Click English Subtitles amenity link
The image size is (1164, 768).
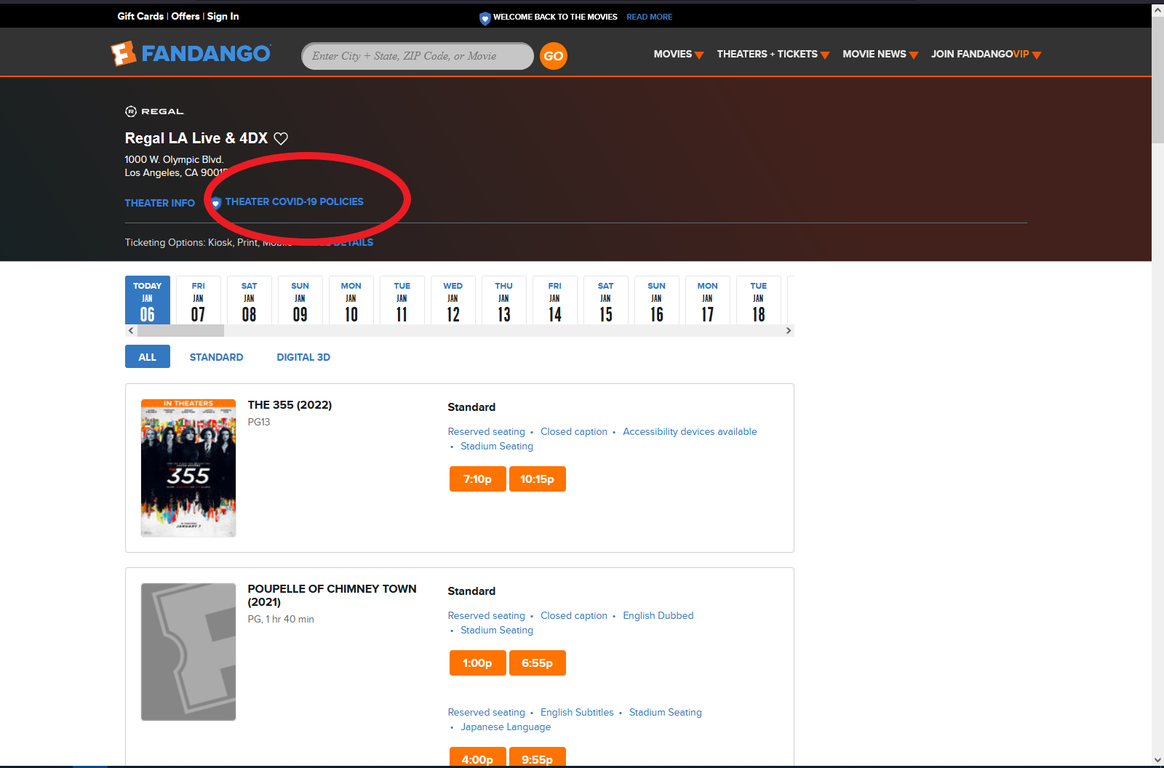(x=577, y=712)
